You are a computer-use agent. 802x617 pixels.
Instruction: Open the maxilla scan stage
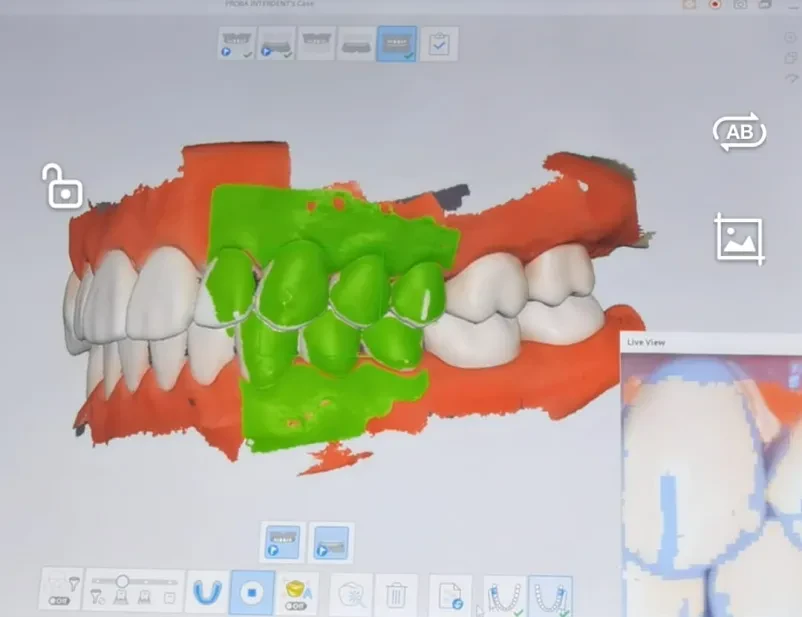[x=316, y=45]
